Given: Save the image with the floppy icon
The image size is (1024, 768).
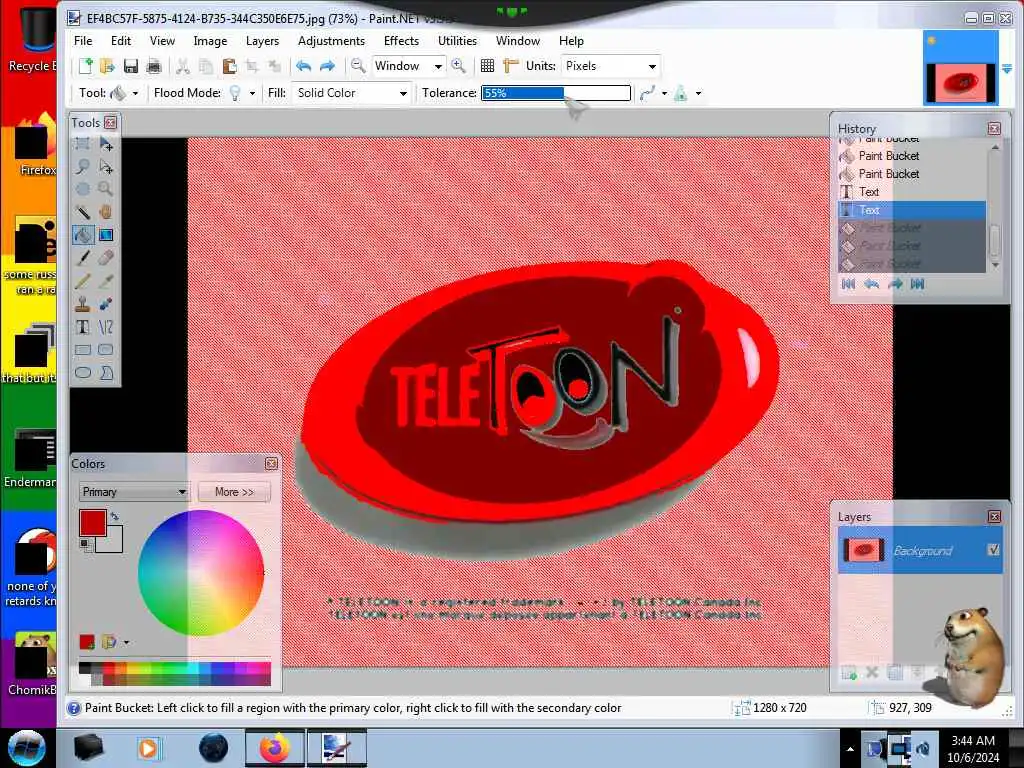Looking at the screenshot, I should [x=131, y=66].
